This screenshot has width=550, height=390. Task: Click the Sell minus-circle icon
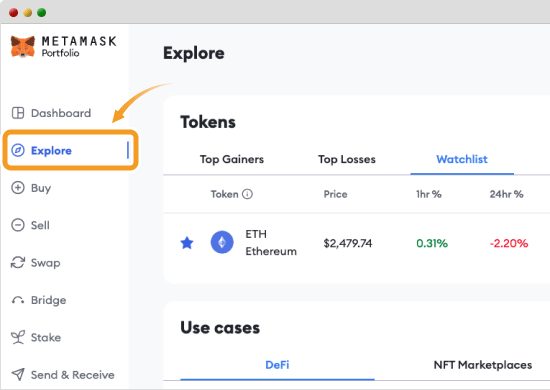pyautogui.click(x=18, y=225)
